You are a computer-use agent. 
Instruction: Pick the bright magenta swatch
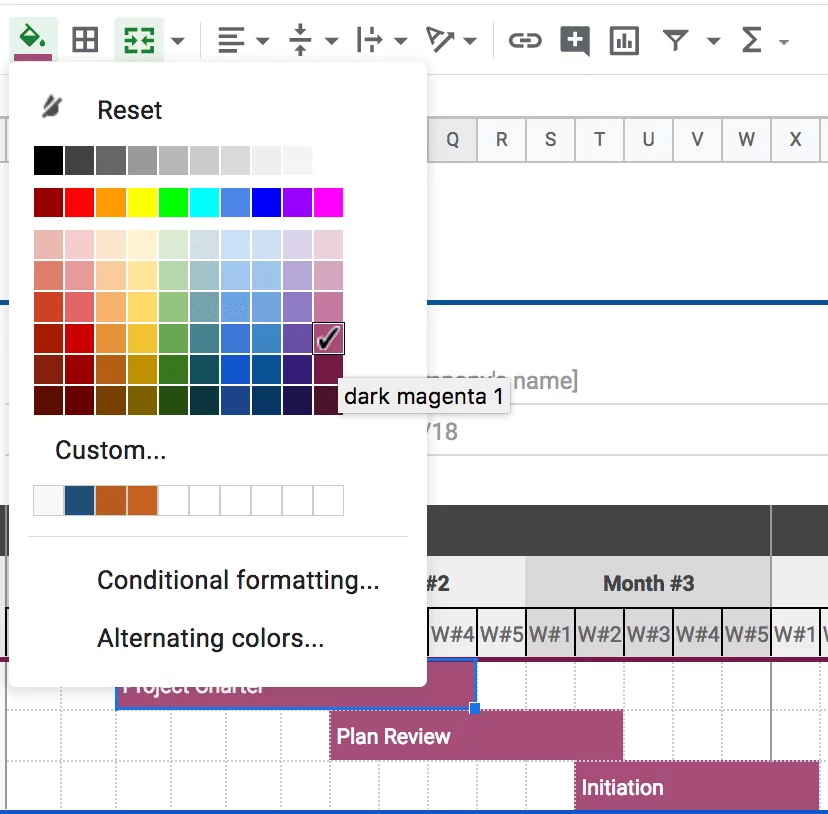point(328,202)
